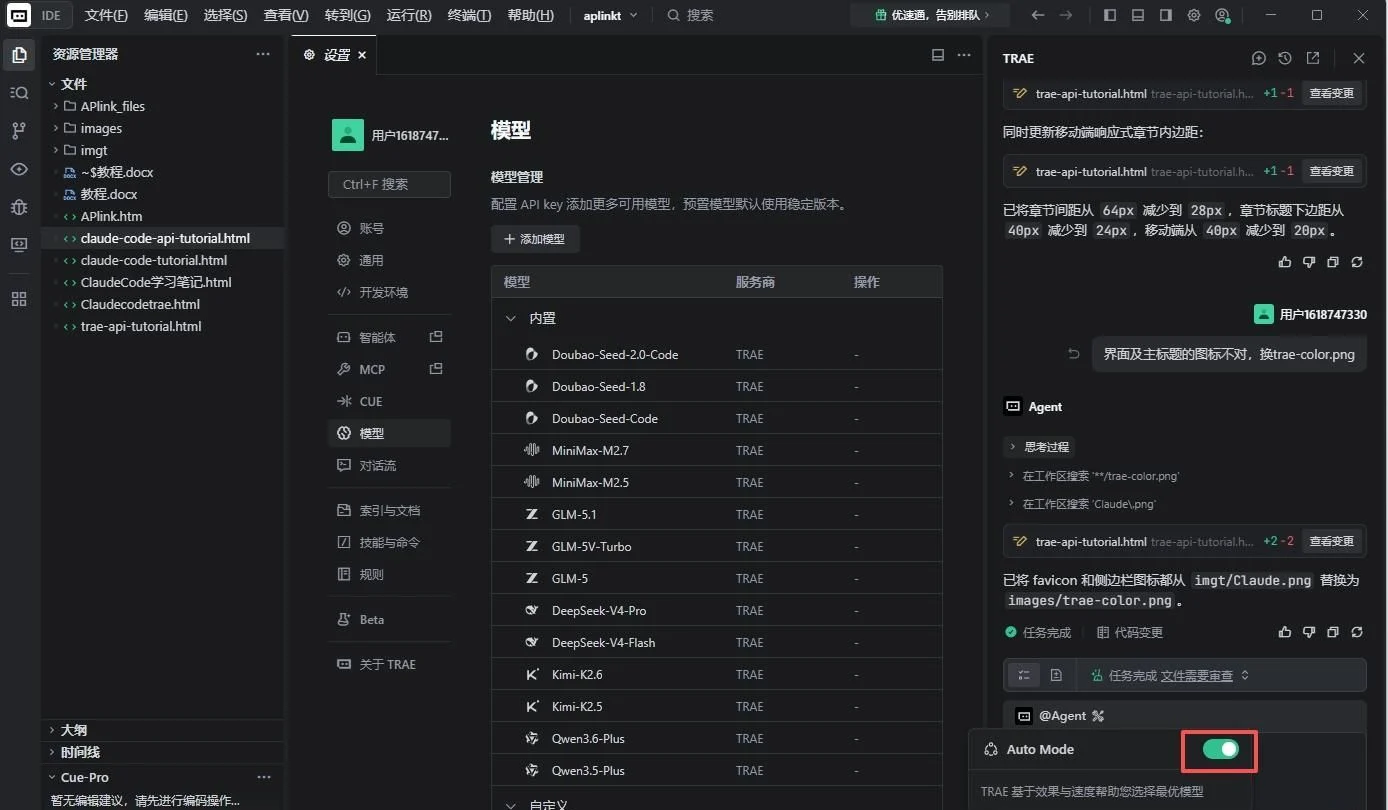Image resolution: width=1388 pixels, height=810 pixels.
Task: Go to the 通用 settings section
Action: pyautogui.click(x=389, y=260)
